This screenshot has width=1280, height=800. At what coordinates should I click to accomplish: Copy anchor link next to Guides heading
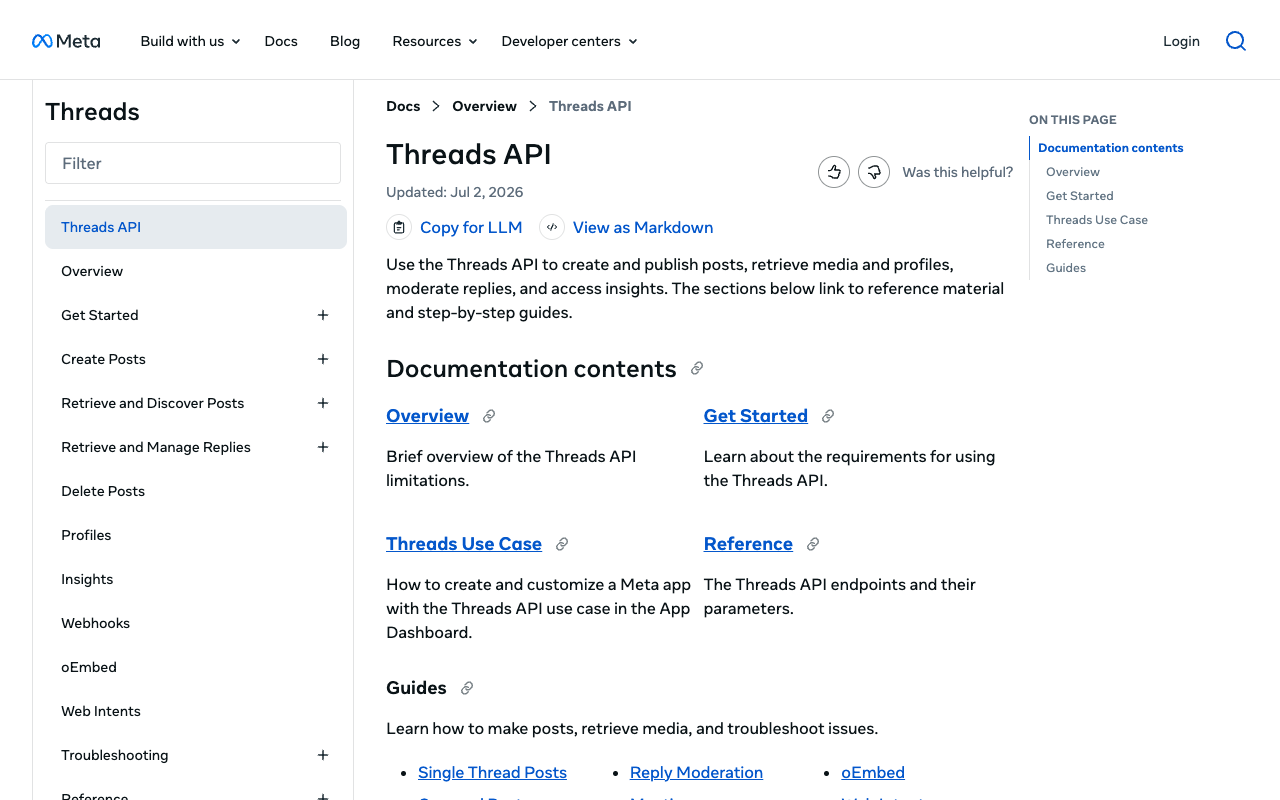[x=467, y=688]
